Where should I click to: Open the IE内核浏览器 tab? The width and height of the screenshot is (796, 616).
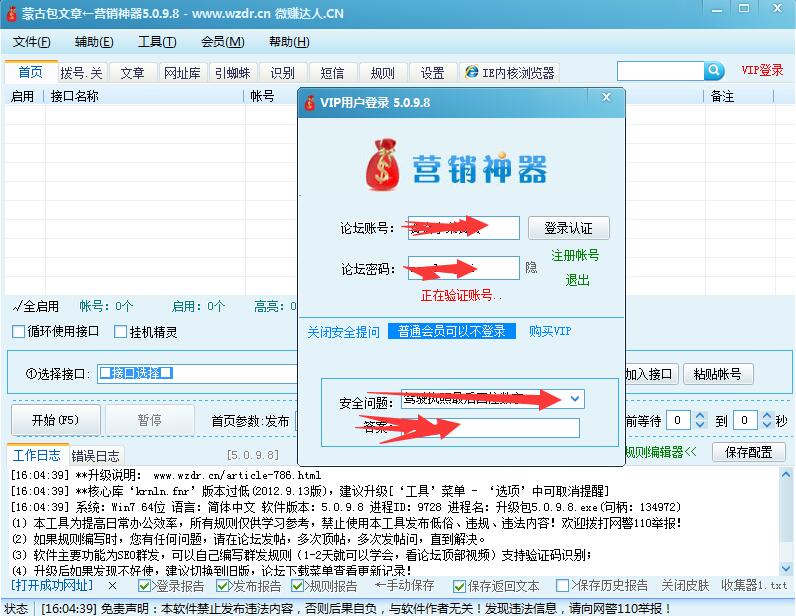[510, 73]
